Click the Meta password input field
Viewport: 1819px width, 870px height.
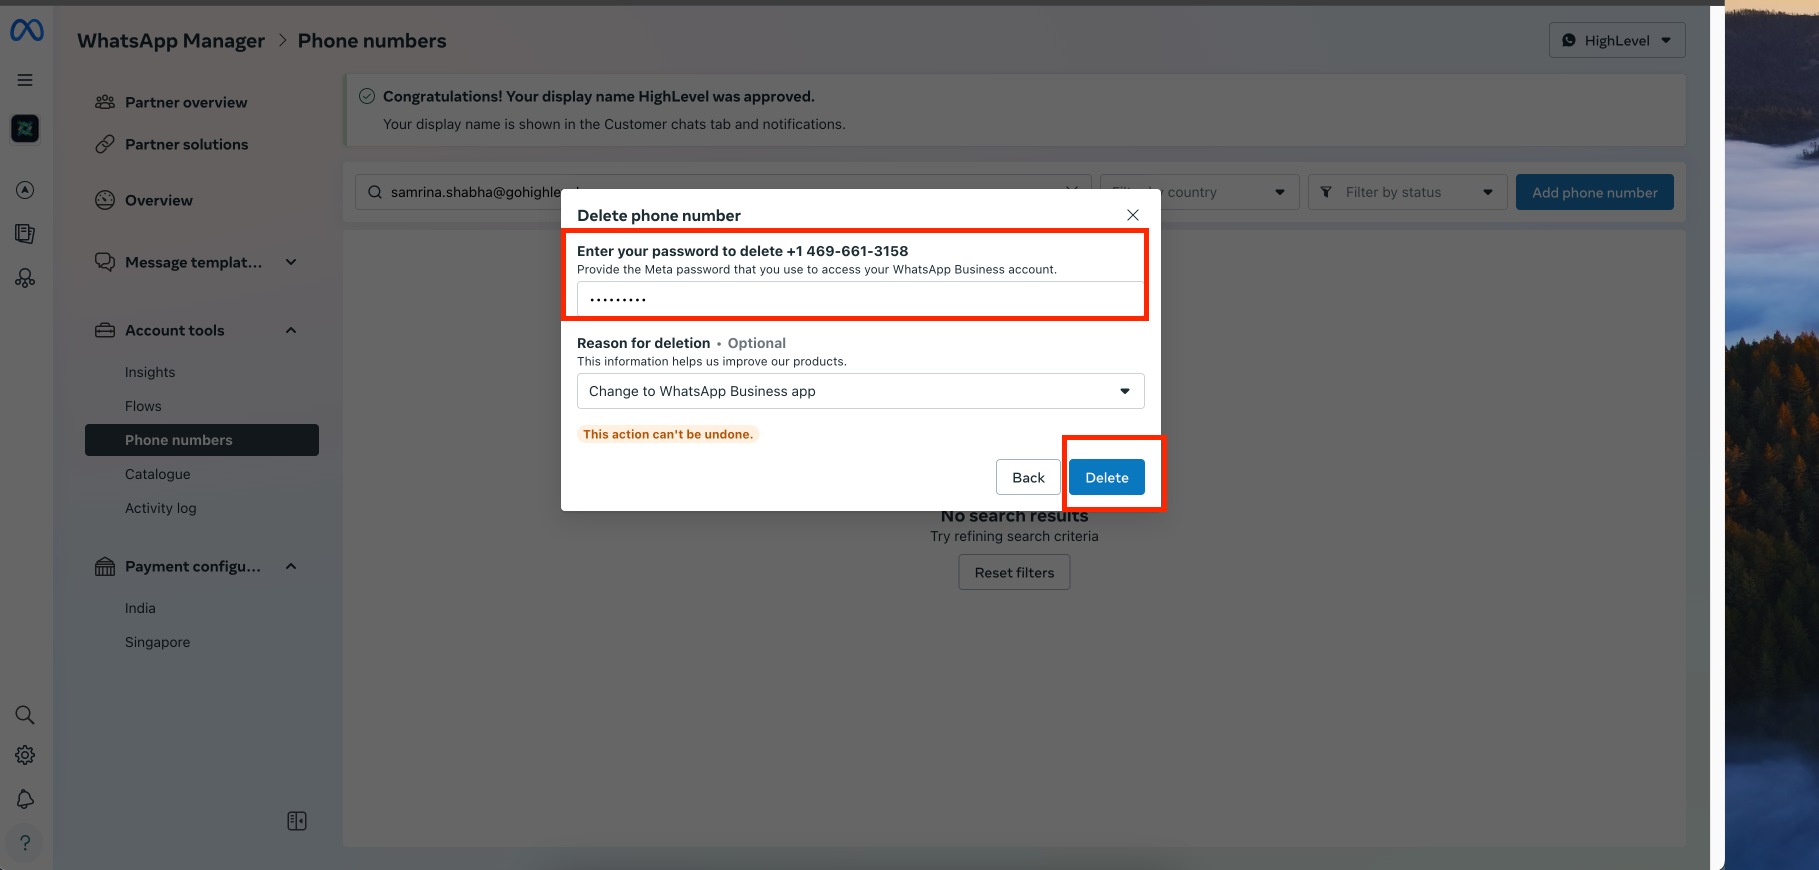coord(861,299)
